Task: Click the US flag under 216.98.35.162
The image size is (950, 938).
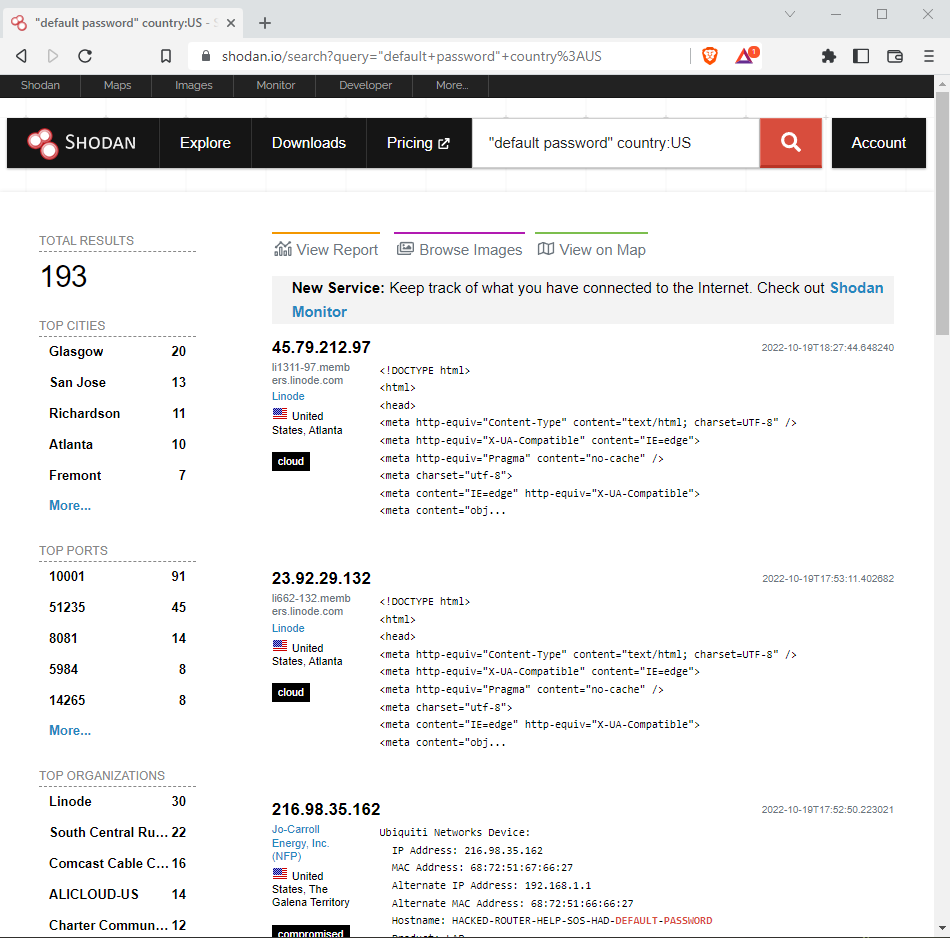Action: [280, 874]
